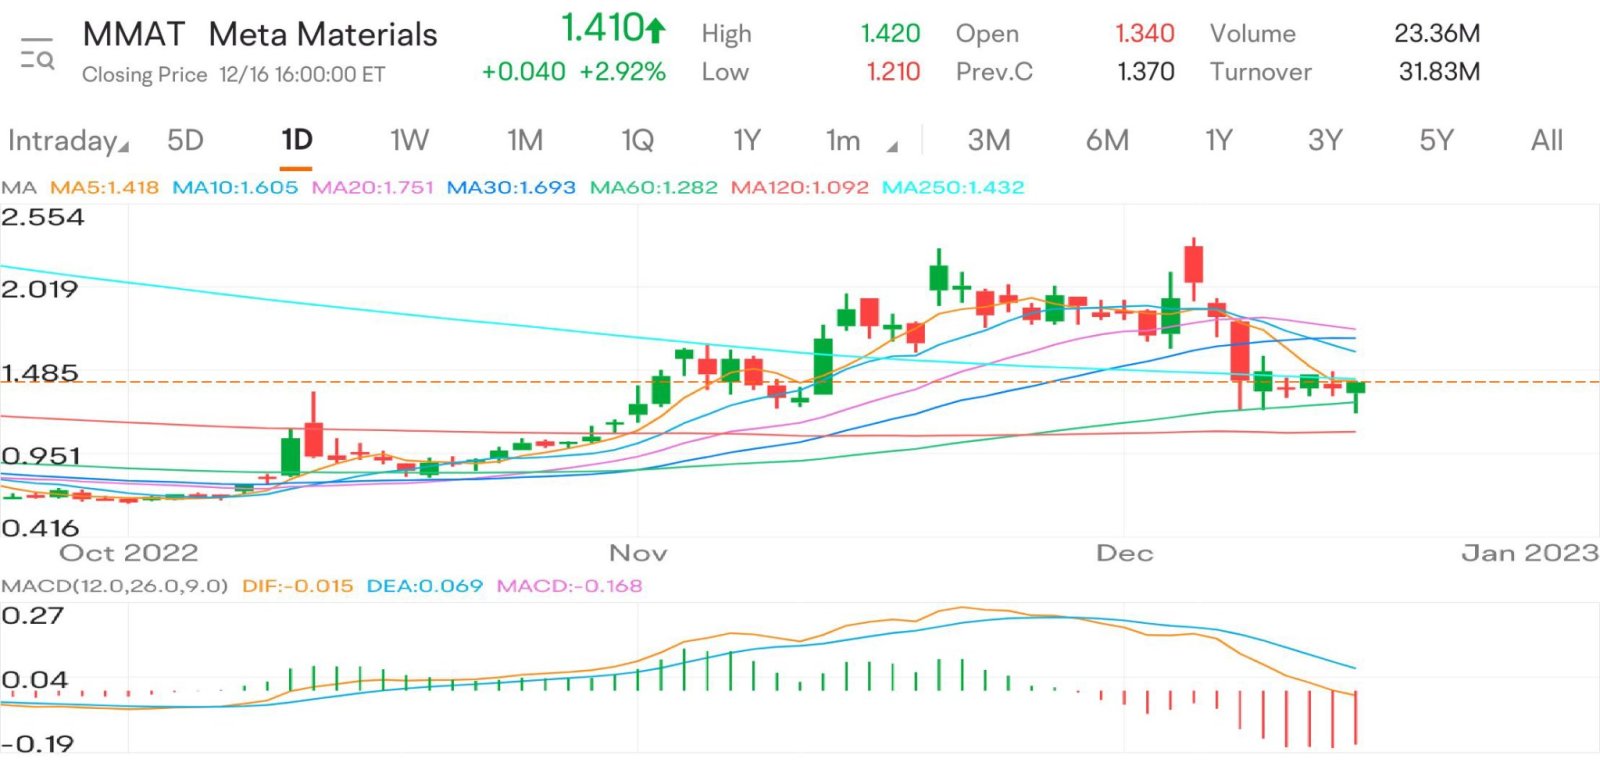
Task: Choose the 6M range button
Action: click(1107, 141)
